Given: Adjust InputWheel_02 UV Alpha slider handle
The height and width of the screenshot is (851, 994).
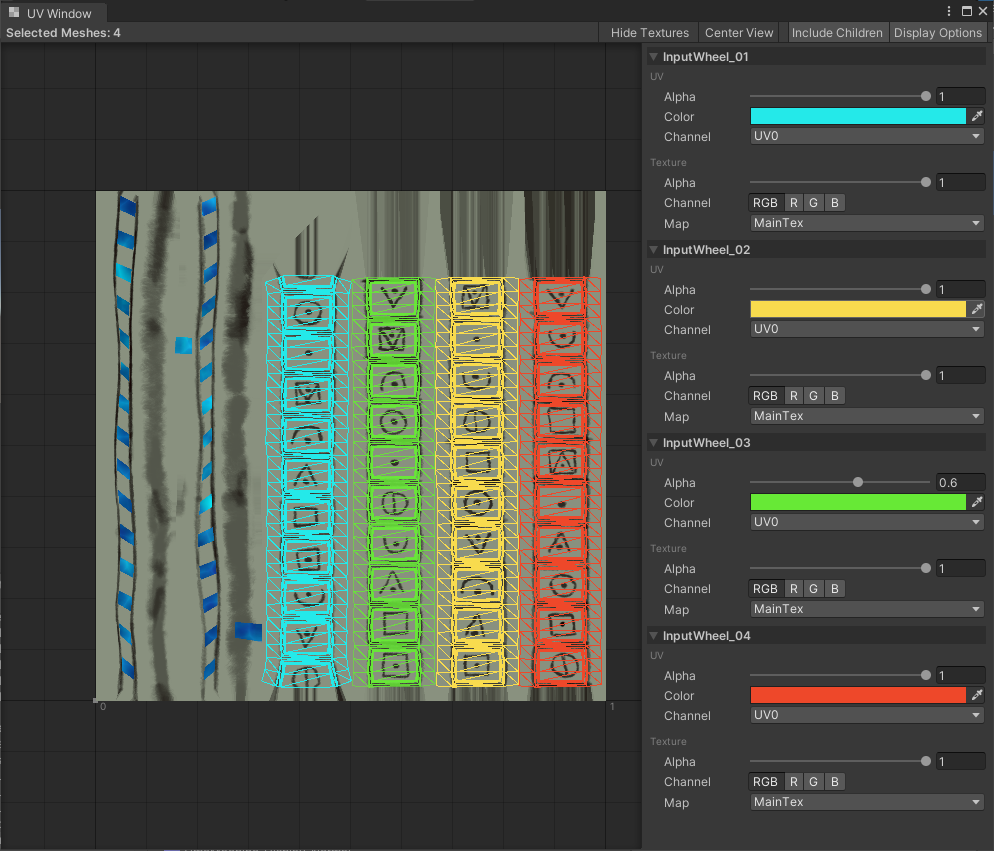Looking at the screenshot, I should 926,289.
